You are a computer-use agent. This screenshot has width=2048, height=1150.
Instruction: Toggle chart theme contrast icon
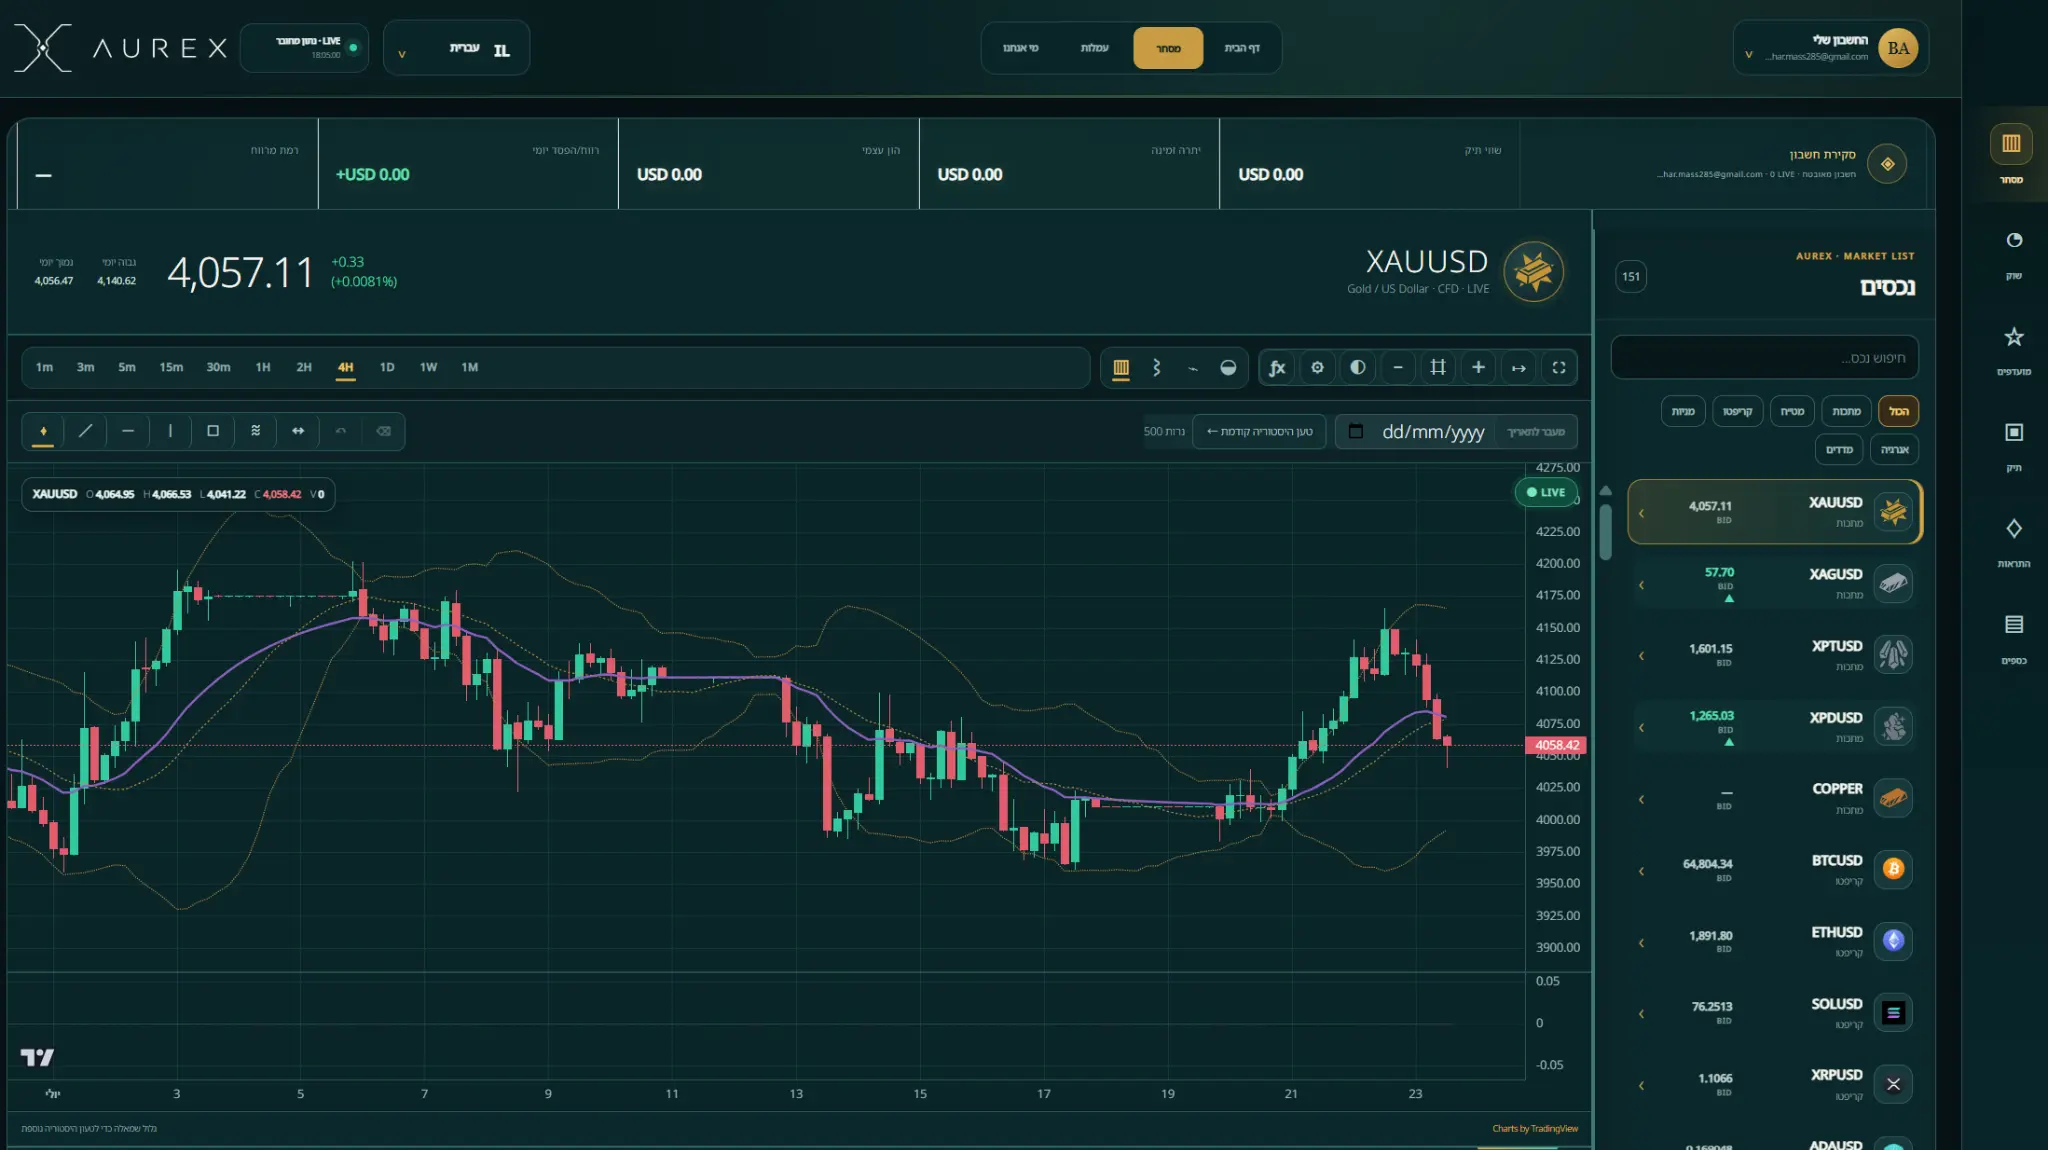click(1357, 368)
